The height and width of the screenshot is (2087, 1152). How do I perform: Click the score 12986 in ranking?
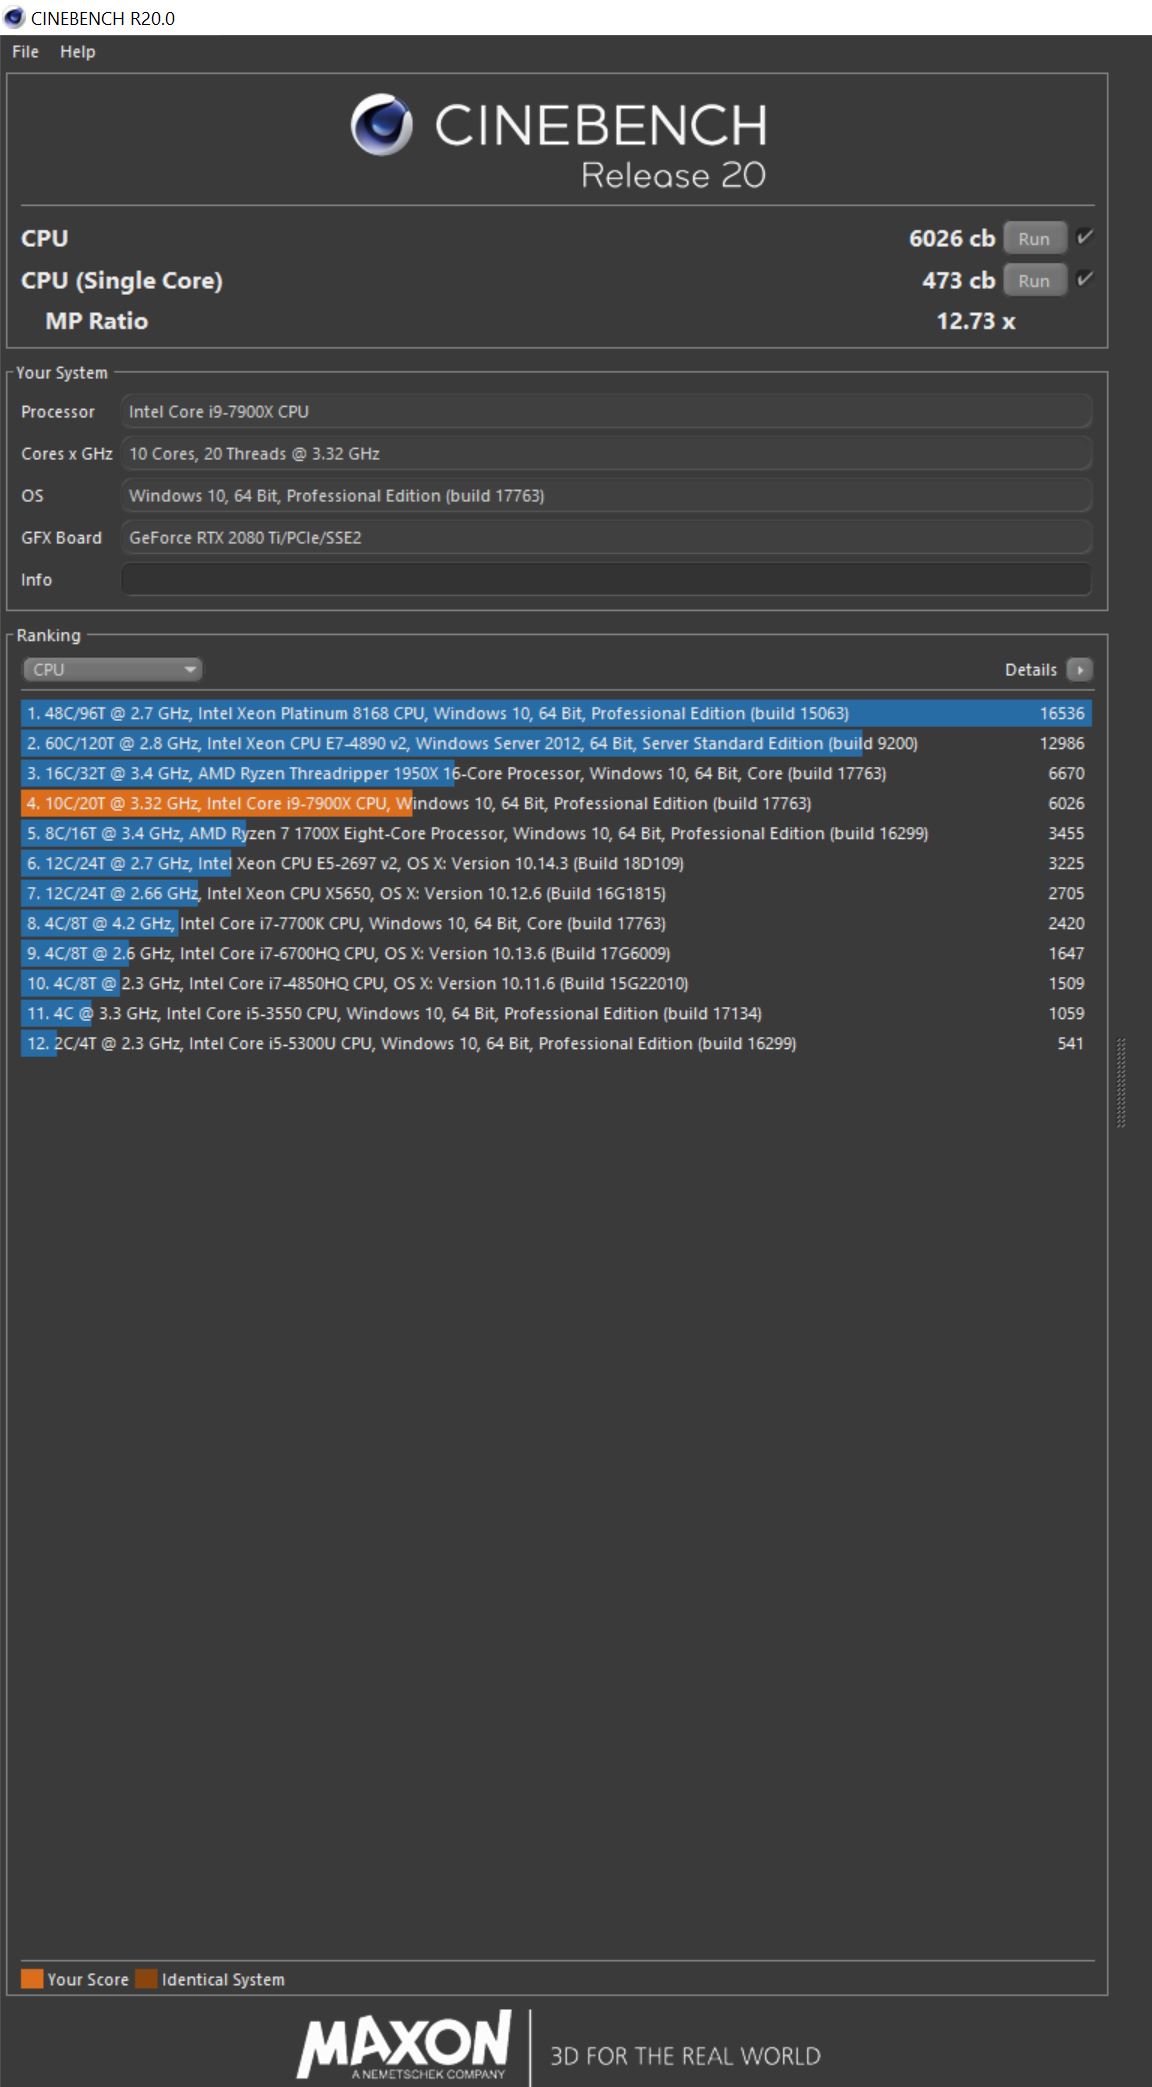(1062, 744)
